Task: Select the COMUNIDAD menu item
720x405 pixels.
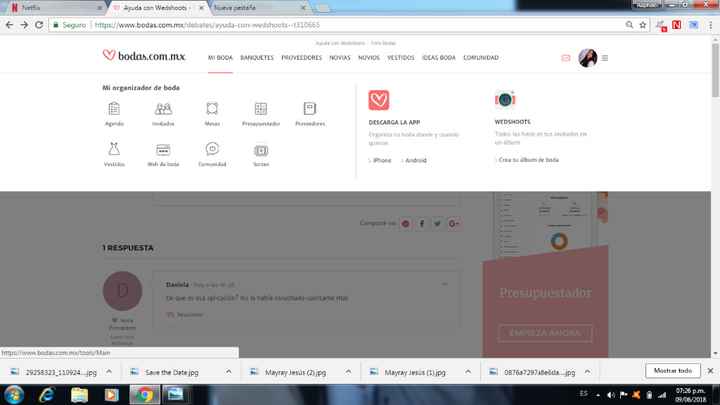Action: [x=481, y=58]
